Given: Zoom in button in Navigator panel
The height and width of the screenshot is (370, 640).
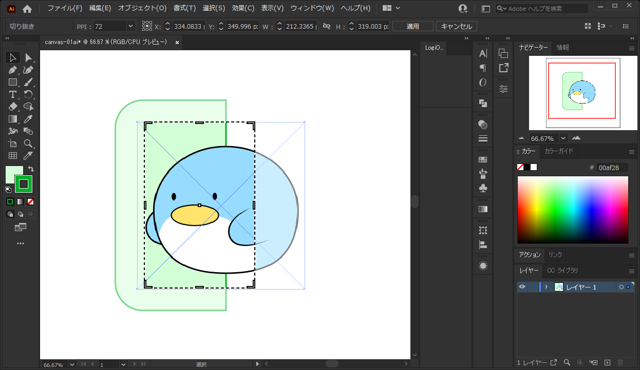Looking at the screenshot, I should pyautogui.click(x=576, y=138).
